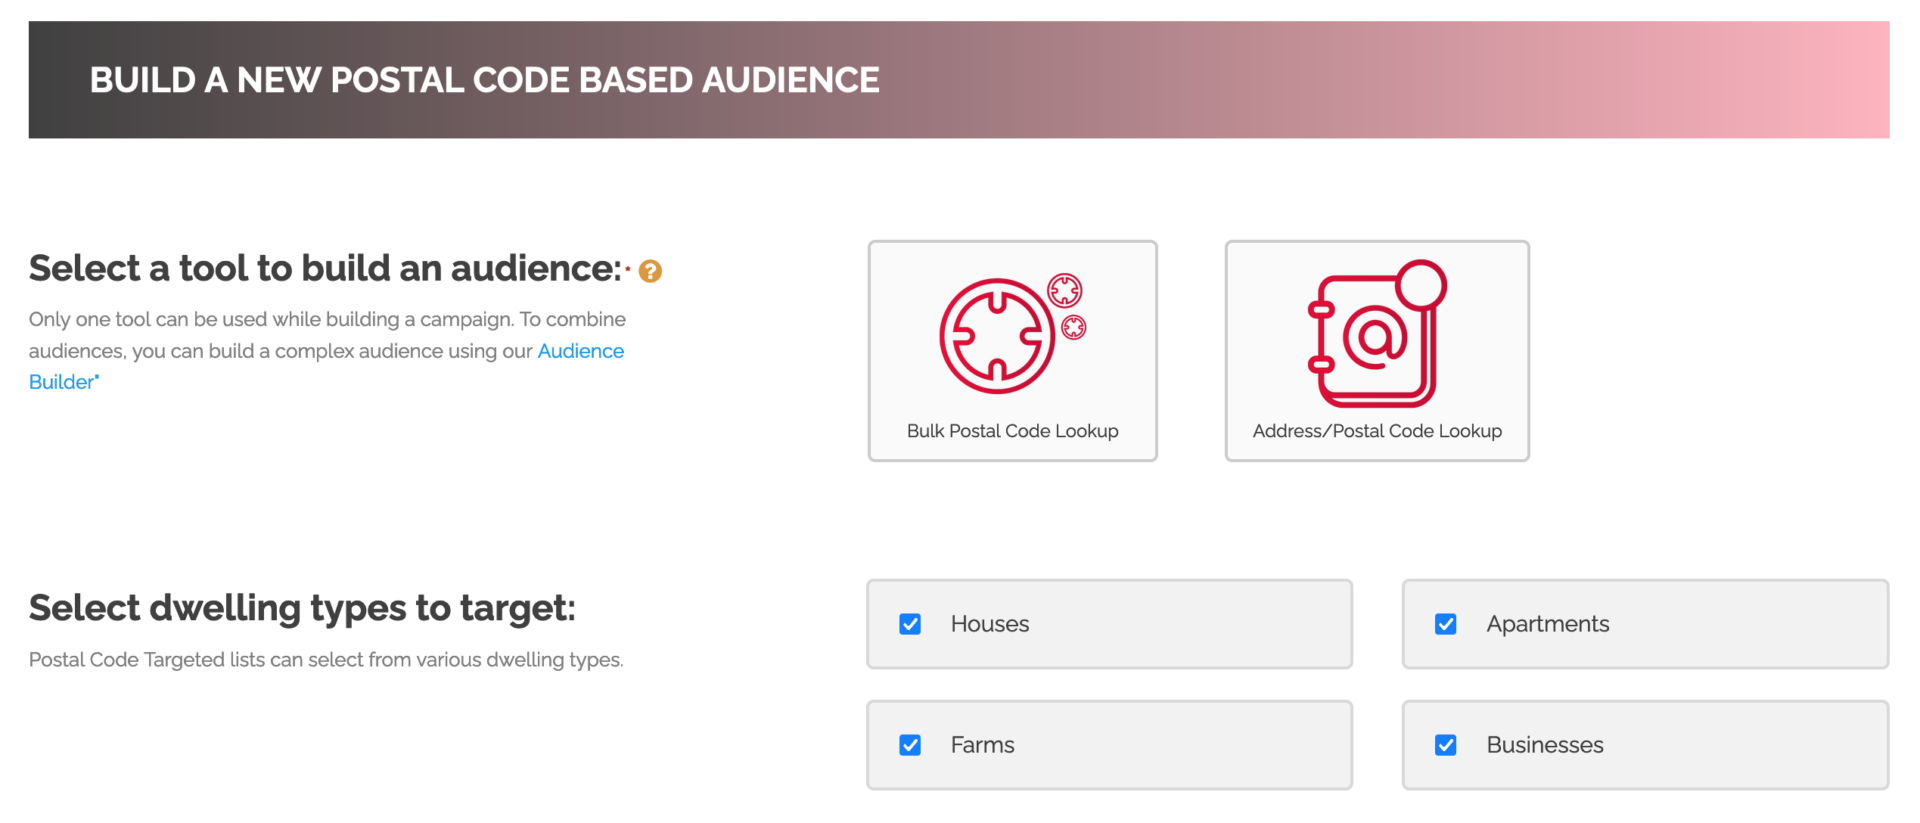Click the orange help question mark icon
Image resolution: width=1920 pixels, height=823 pixels.
coord(650,271)
